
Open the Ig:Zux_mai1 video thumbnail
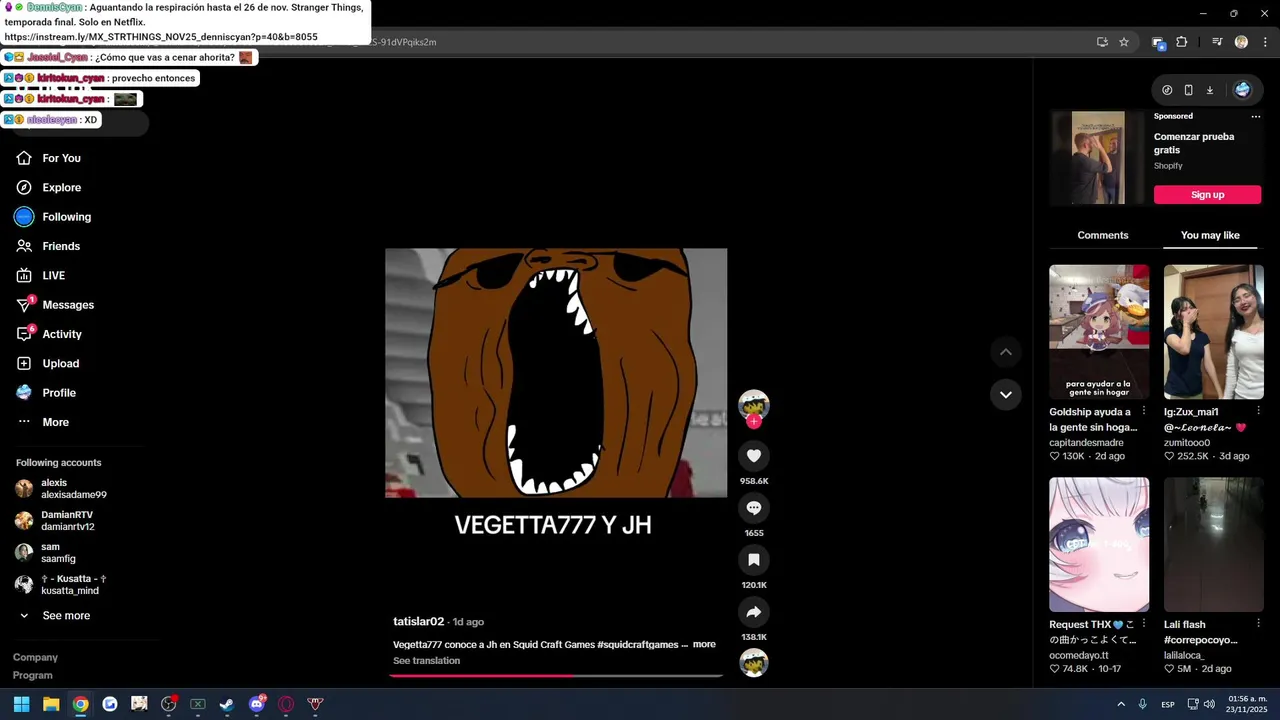(1214, 332)
